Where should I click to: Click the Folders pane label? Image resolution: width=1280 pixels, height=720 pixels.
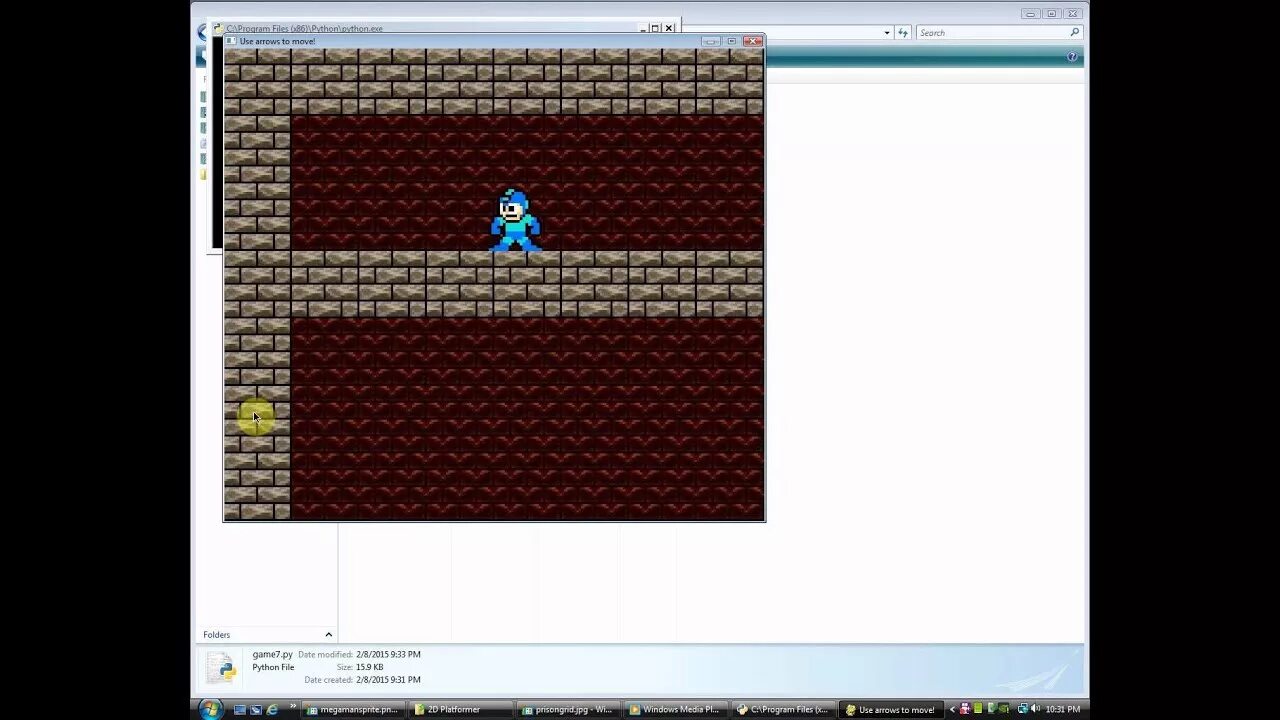(x=216, y=635)
